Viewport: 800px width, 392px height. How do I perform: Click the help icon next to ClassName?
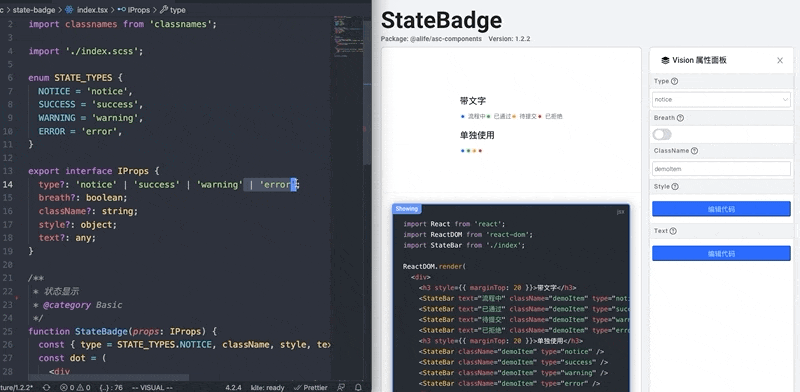tap(694, 151)
